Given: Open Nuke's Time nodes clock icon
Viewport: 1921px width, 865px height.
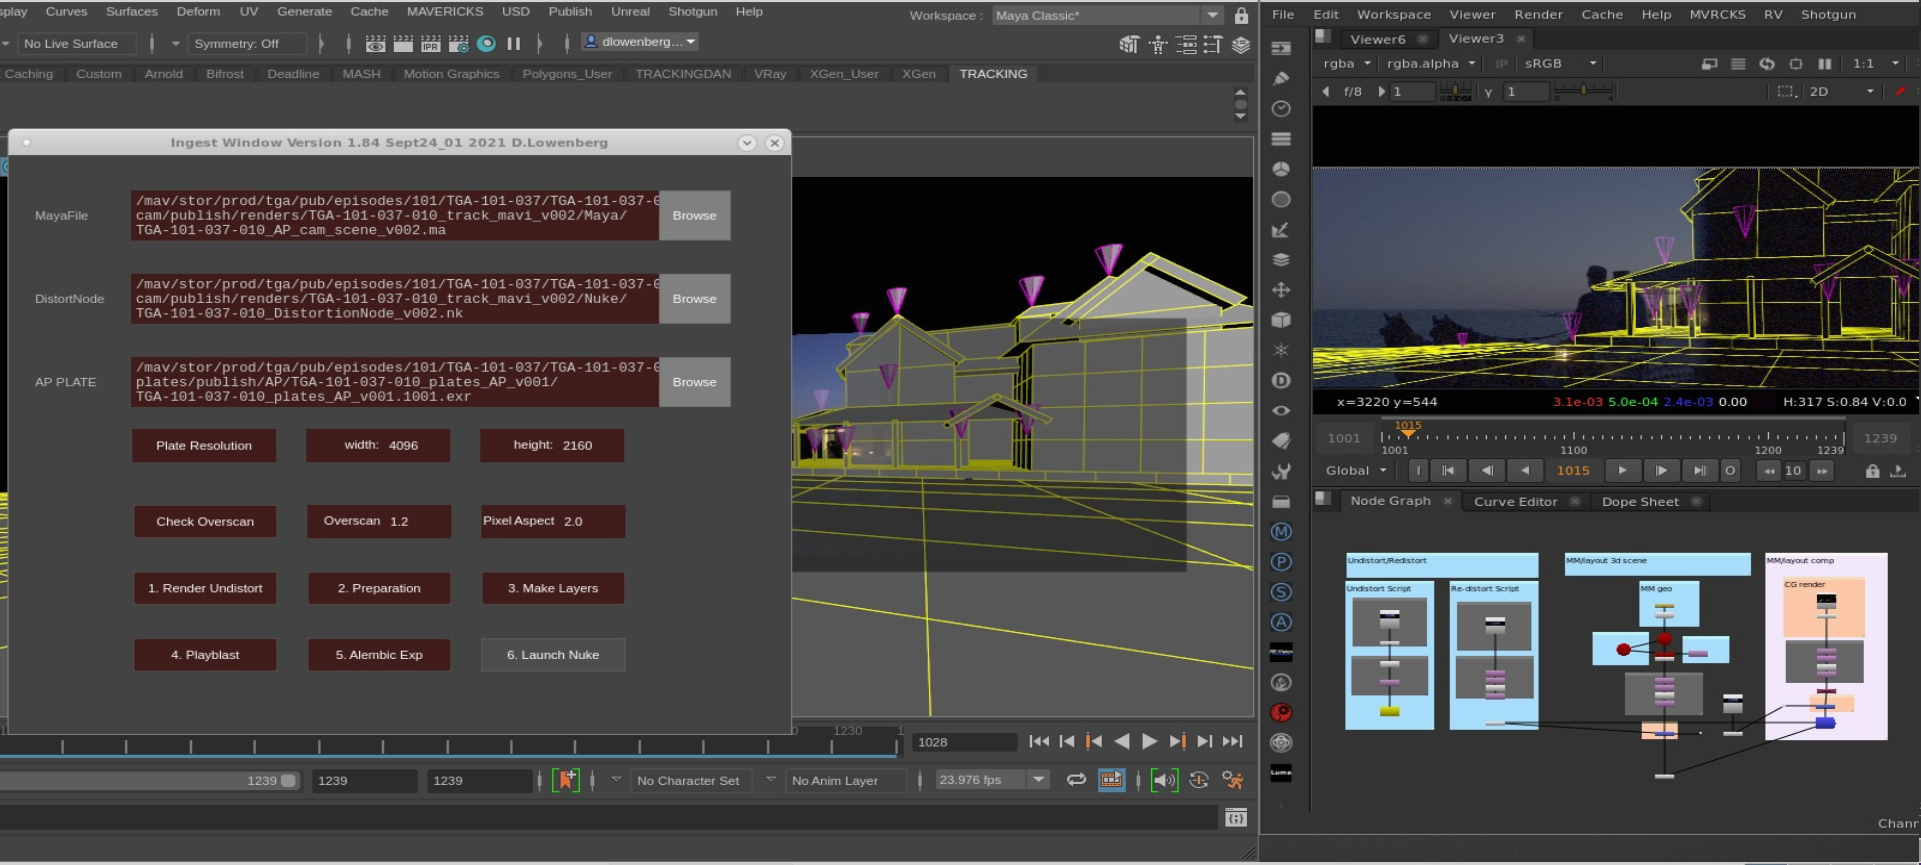Looking at the screenshot, I should pos(1281,108).
